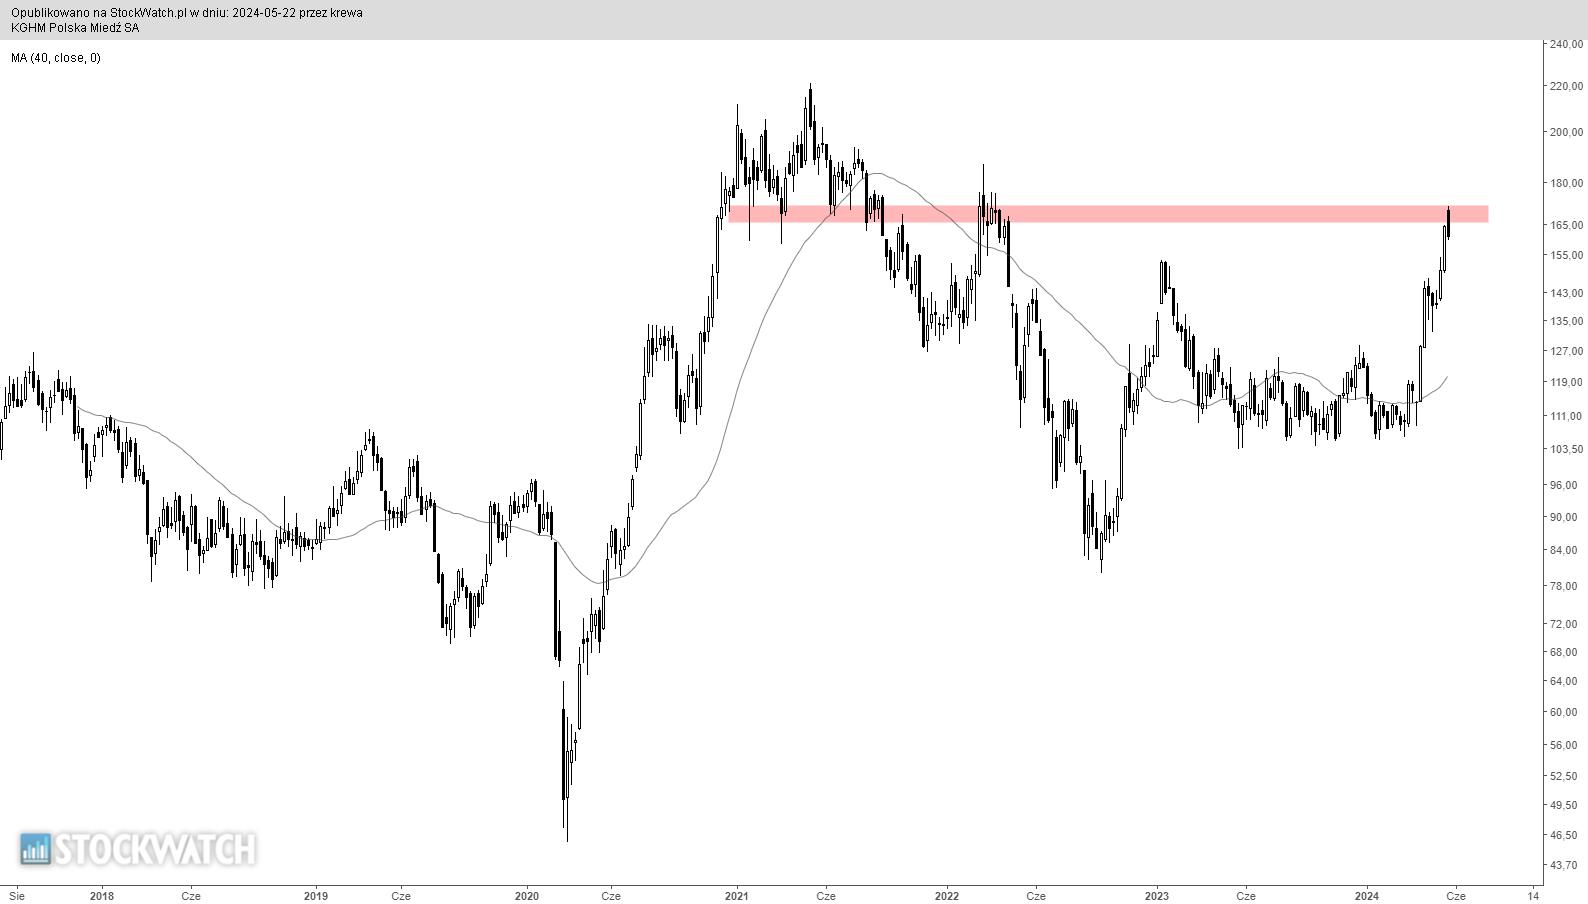Viewport: 1588px width, 904px height.
Task: Click the 180,00 price axis label
Action: (x=1565, y=183)
